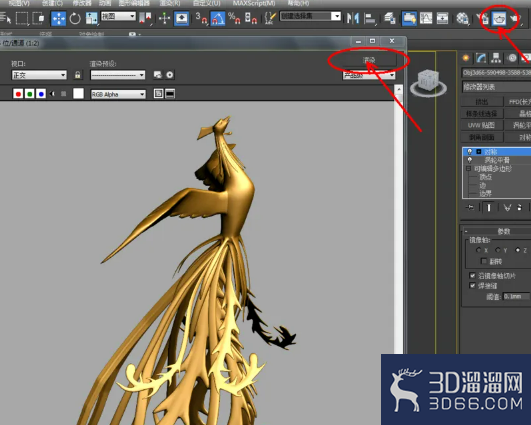The width and height of the screenshot is (531, 425).
Task: Click the first modifier button in the set
Action: pyautogui.click(x=482, y=101)
